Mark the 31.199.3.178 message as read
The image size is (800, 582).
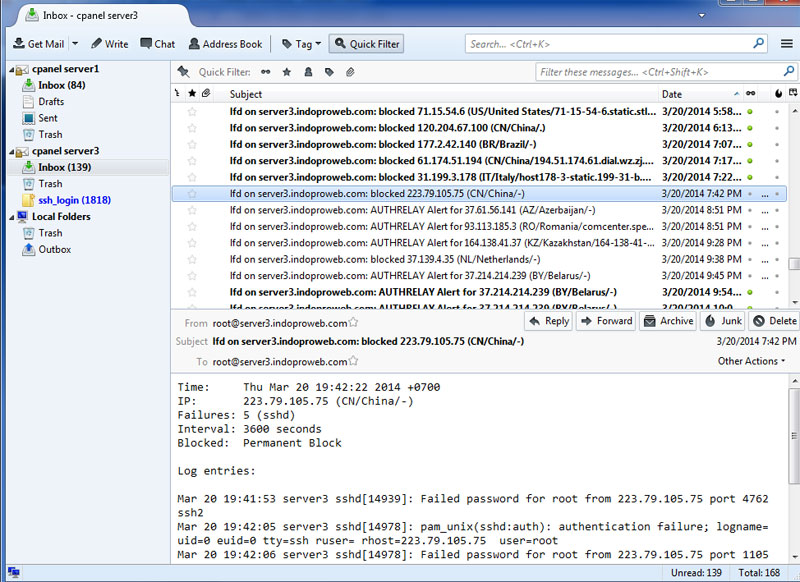(x=750, y=178)
